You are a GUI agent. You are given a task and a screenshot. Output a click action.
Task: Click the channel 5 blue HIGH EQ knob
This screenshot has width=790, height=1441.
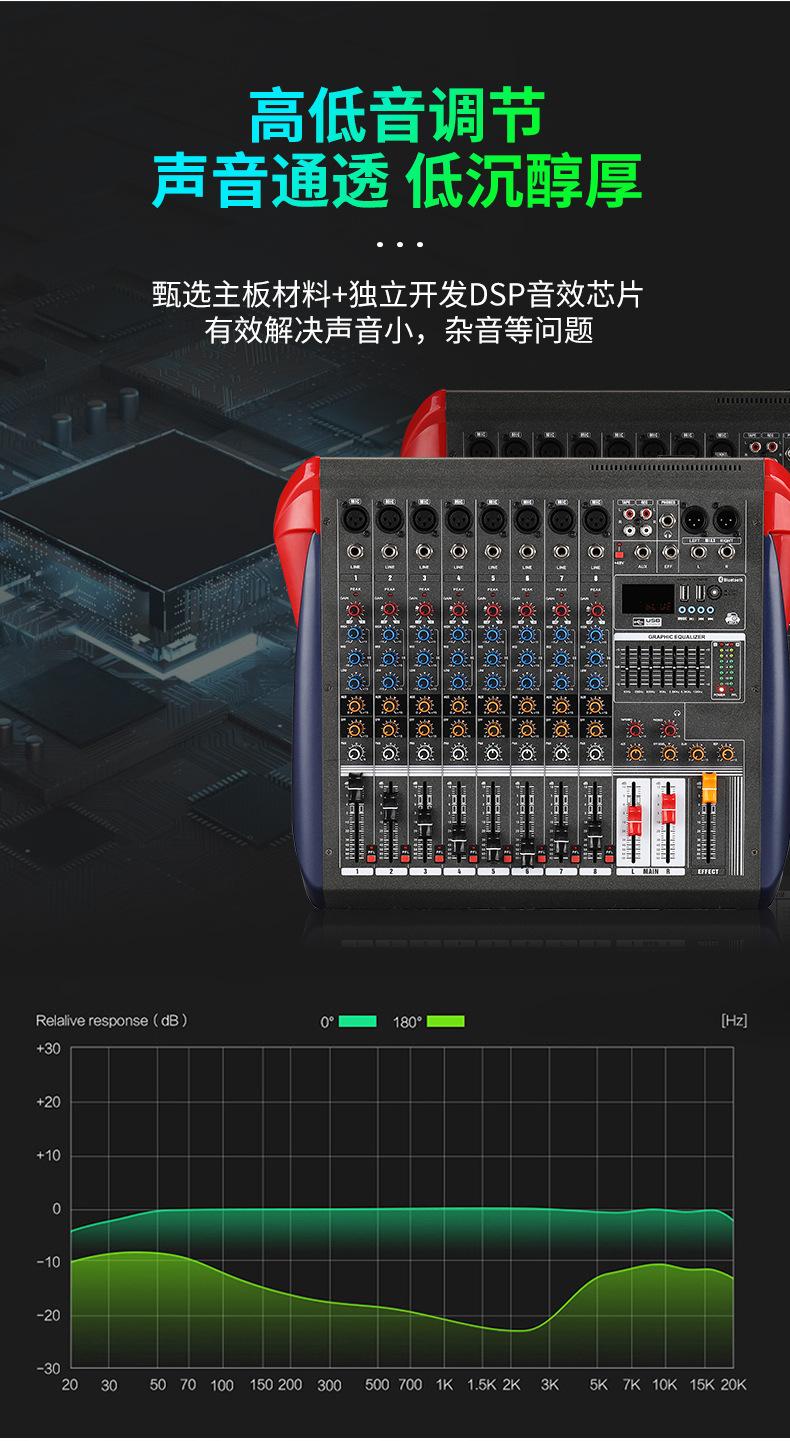click(492, 634)
